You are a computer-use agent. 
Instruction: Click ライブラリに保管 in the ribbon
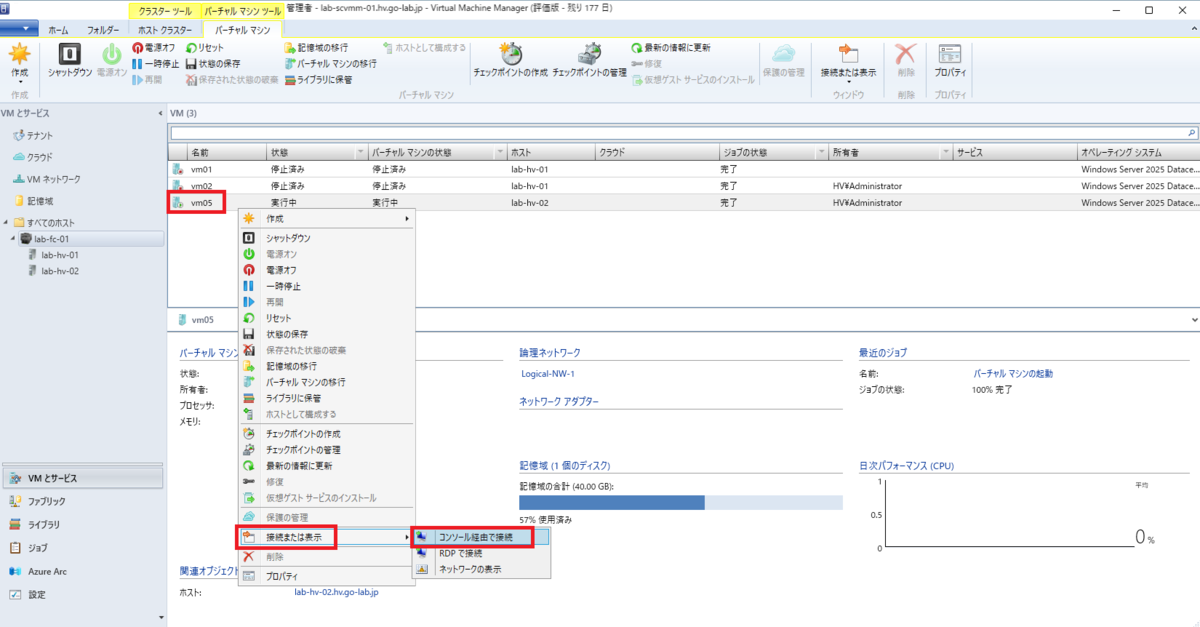pyautogui.click(x=317, y=79)
